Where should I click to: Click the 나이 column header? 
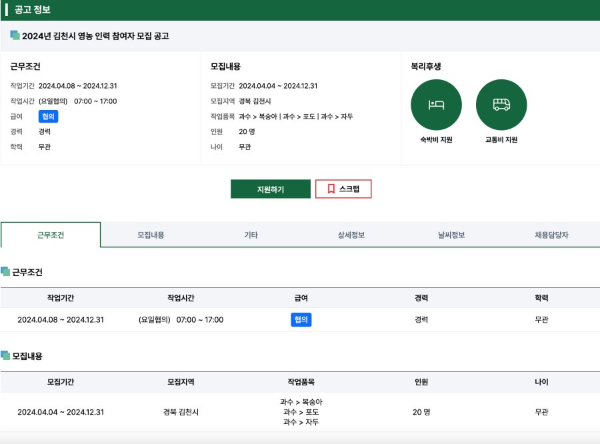pyautogui.click(x=541, y=382)
